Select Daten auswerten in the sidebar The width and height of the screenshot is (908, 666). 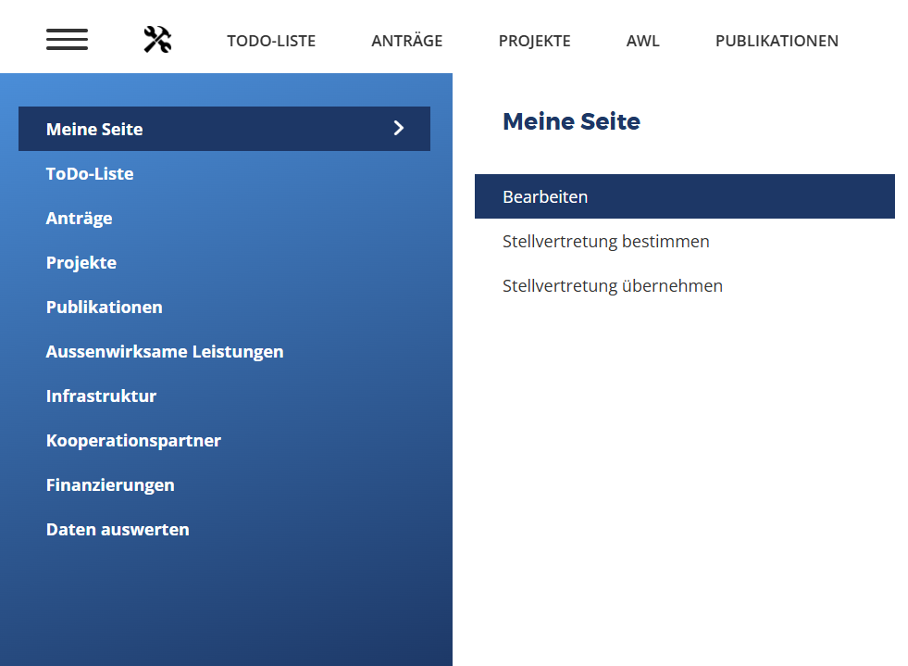117,530
